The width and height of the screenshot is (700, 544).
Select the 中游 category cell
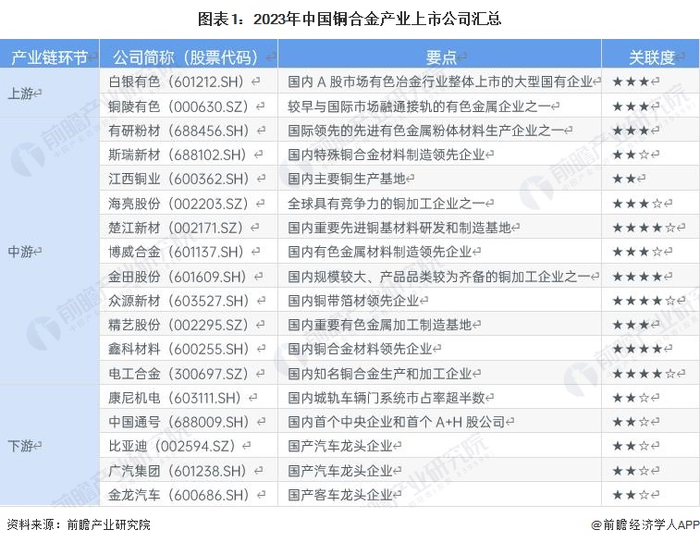(49, 252)
